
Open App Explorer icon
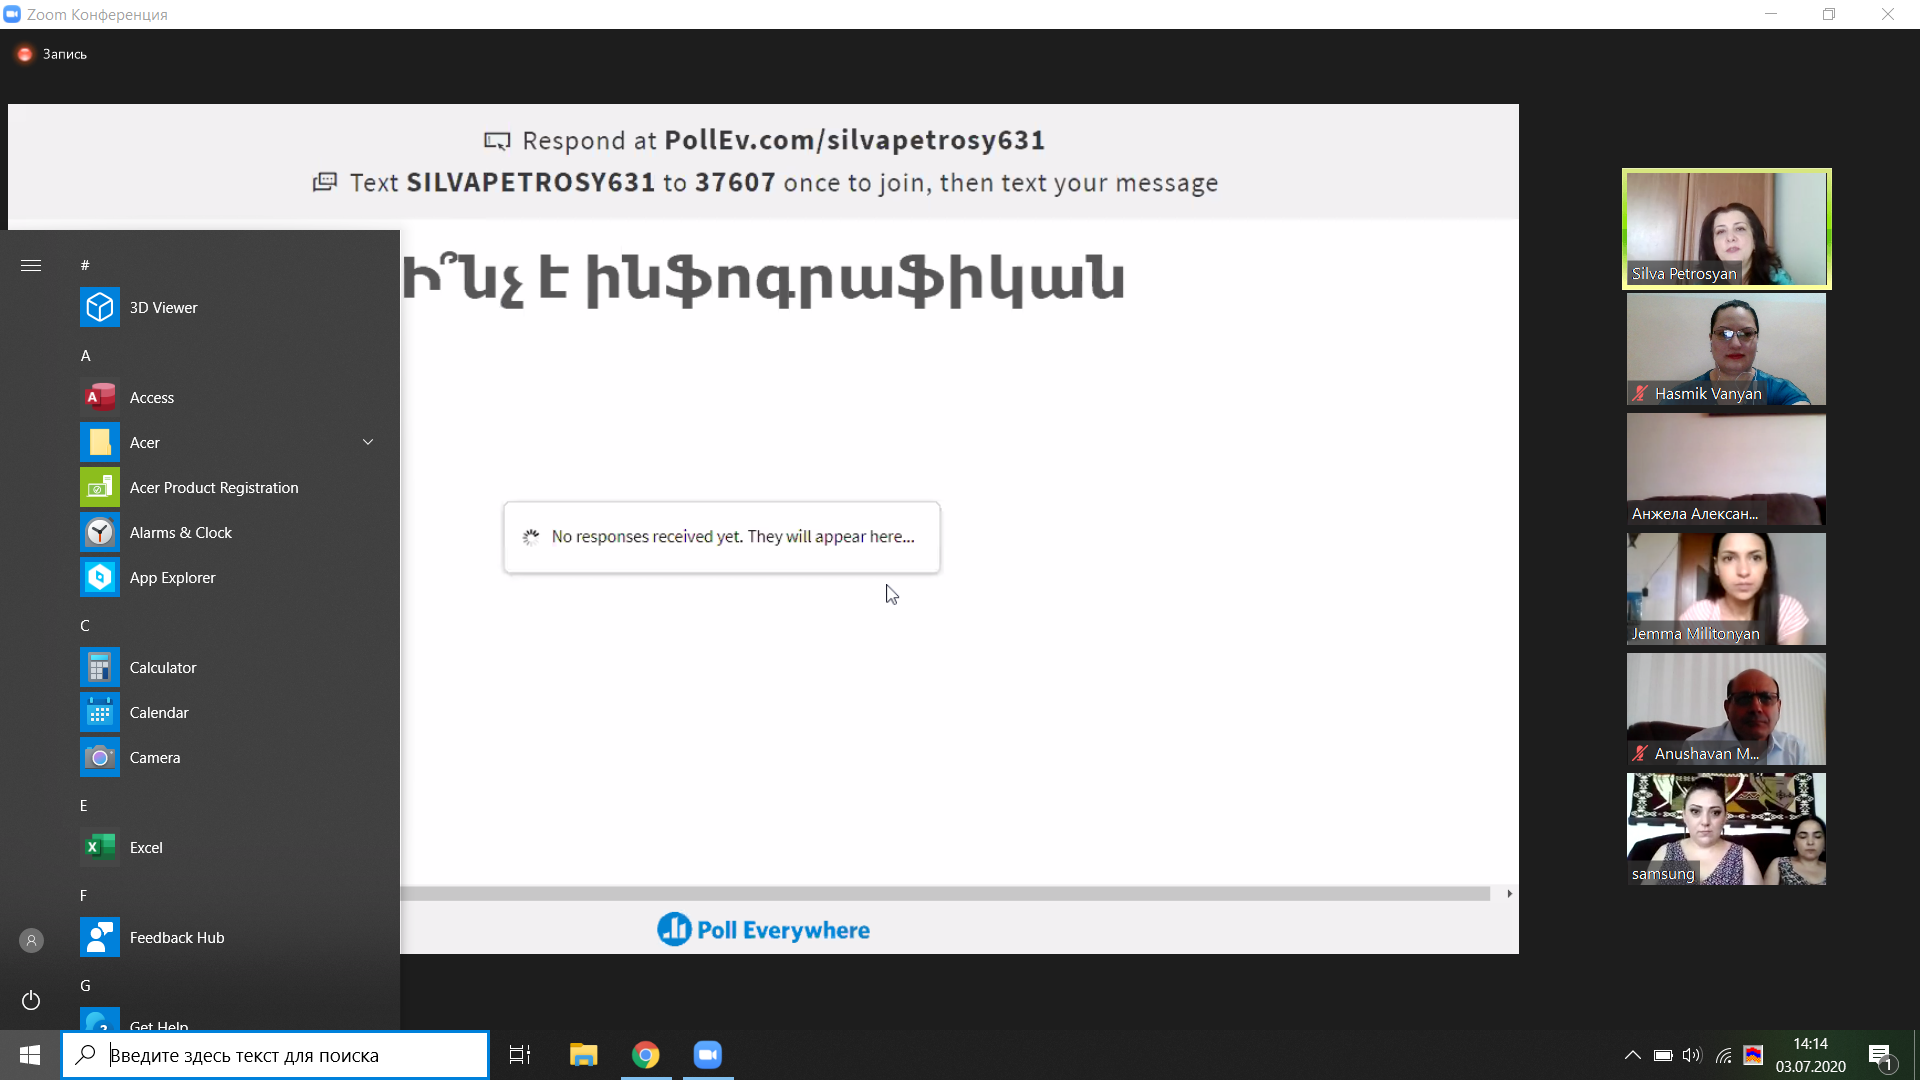click(100, 577)
